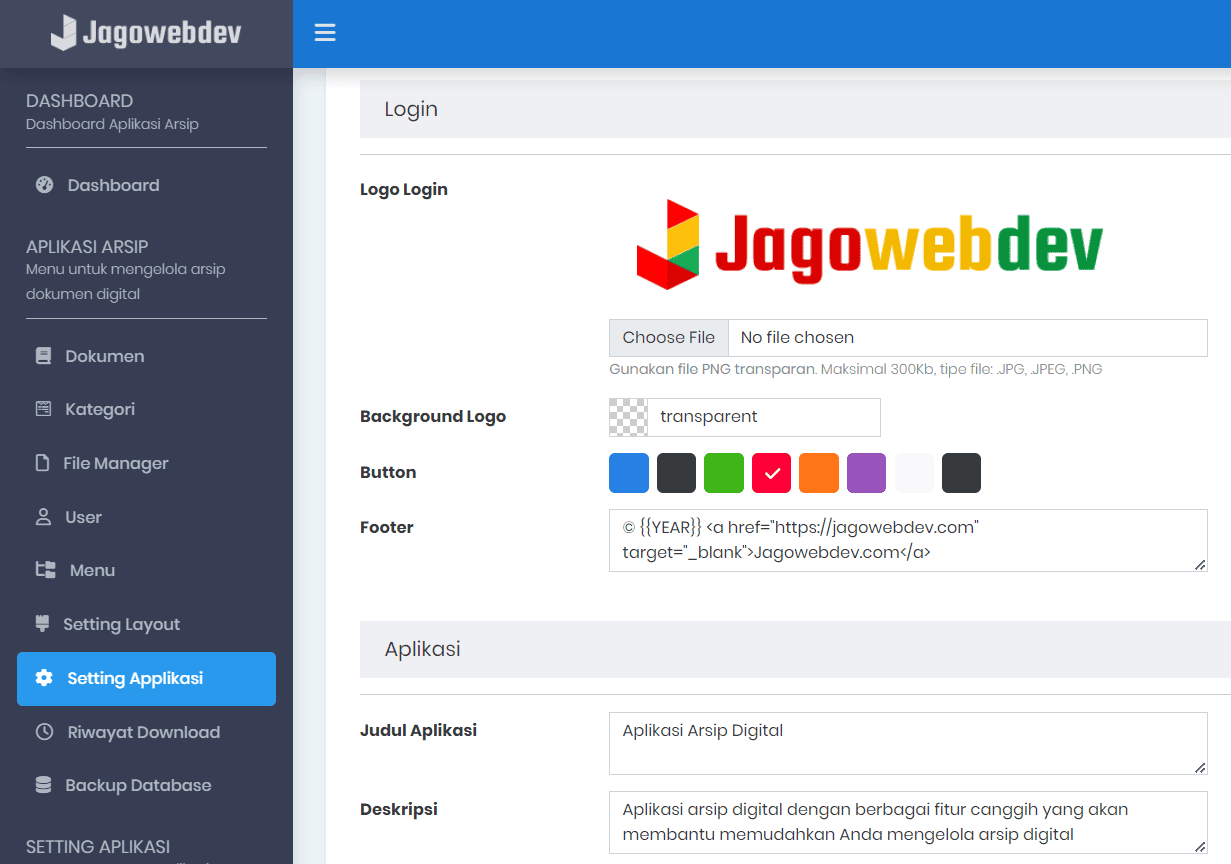This screenshot has height=864, width=1231.
Task: Click the Menu tree icon in sidebar
Action: click(46, 570)
